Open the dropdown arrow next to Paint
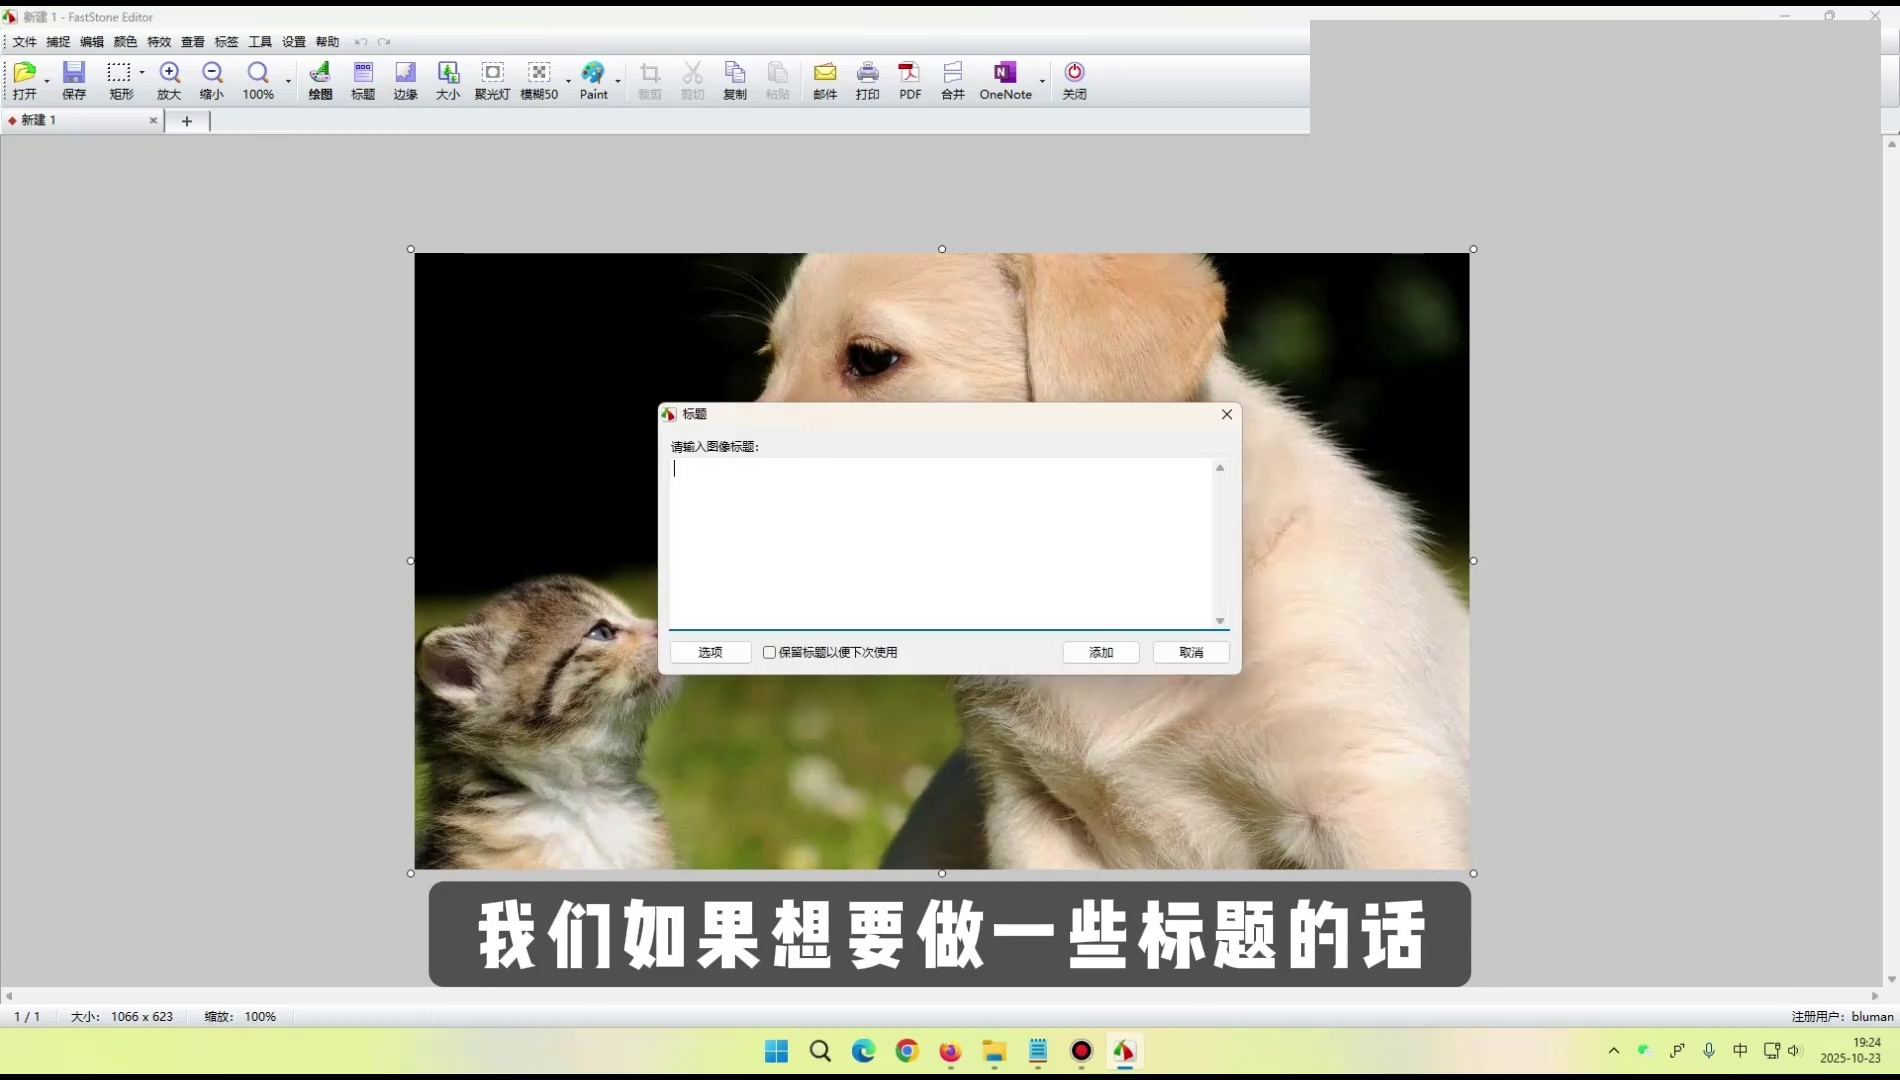 (618, 80)
